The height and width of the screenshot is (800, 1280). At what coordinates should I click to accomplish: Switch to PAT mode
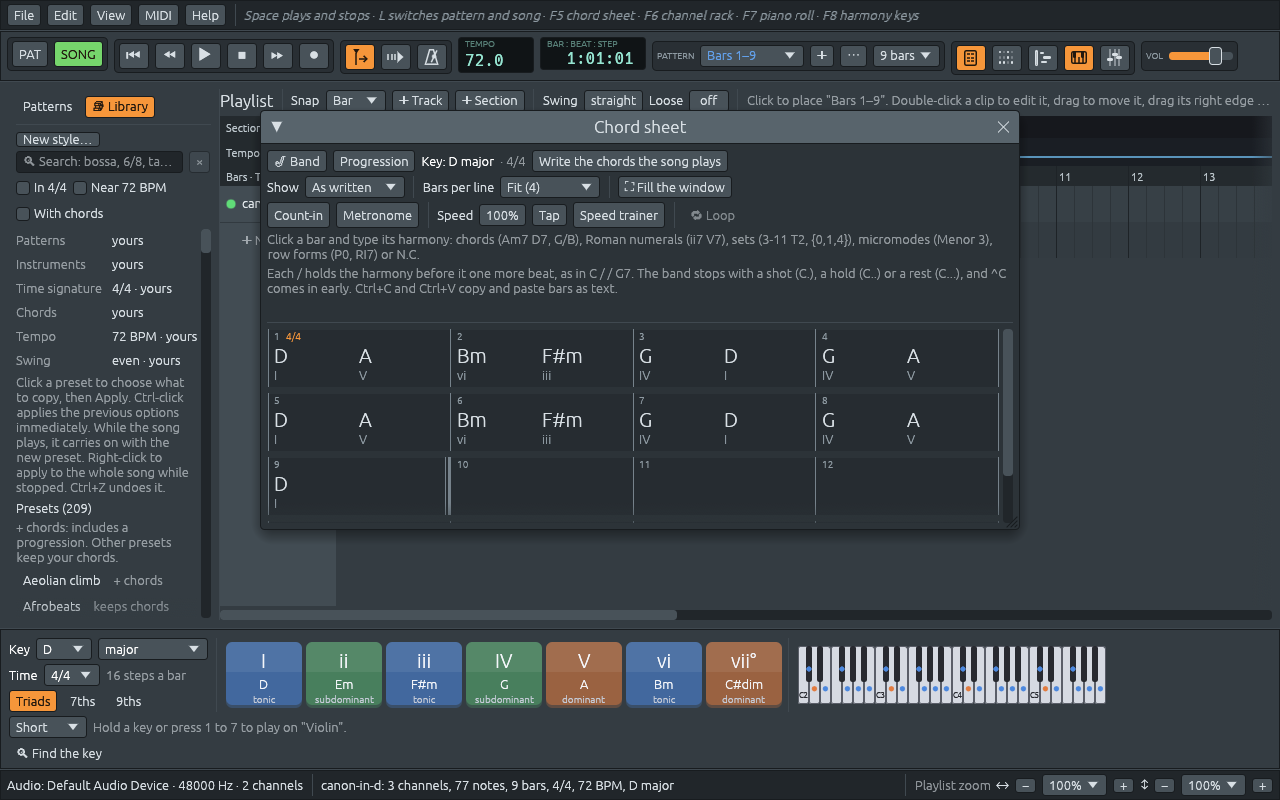[30, 55]
